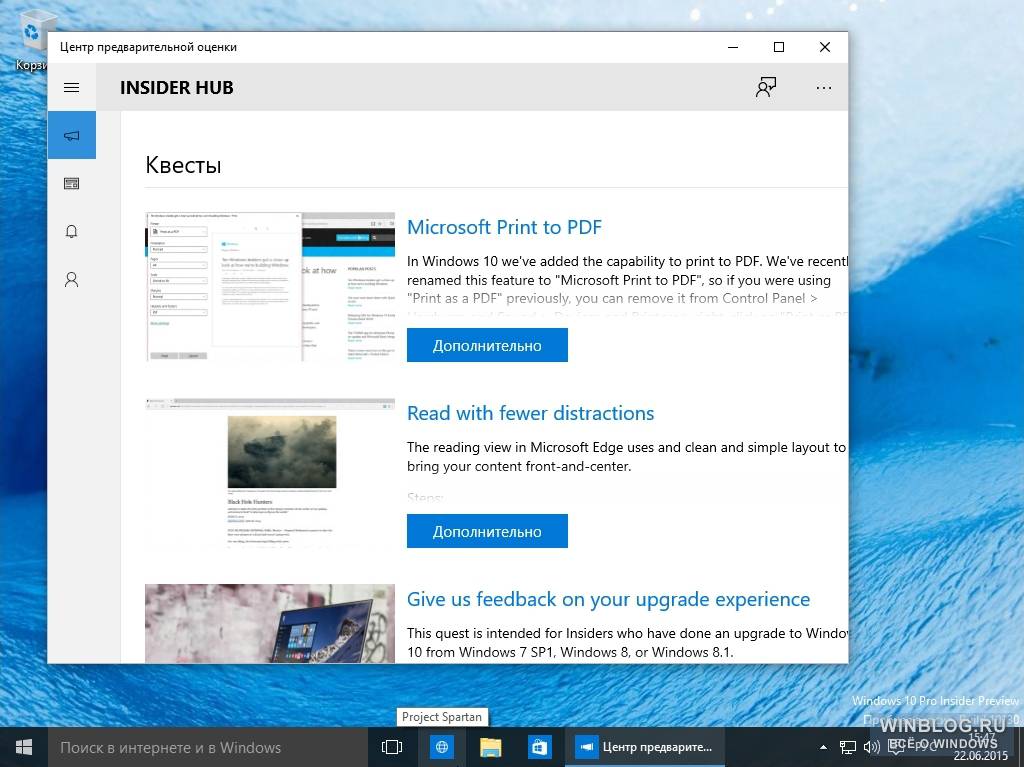The width and height of the screenshot is (1024, 767).
Task: Click the "This quest is intended for Insiders" text
Action: coord(627,643)
